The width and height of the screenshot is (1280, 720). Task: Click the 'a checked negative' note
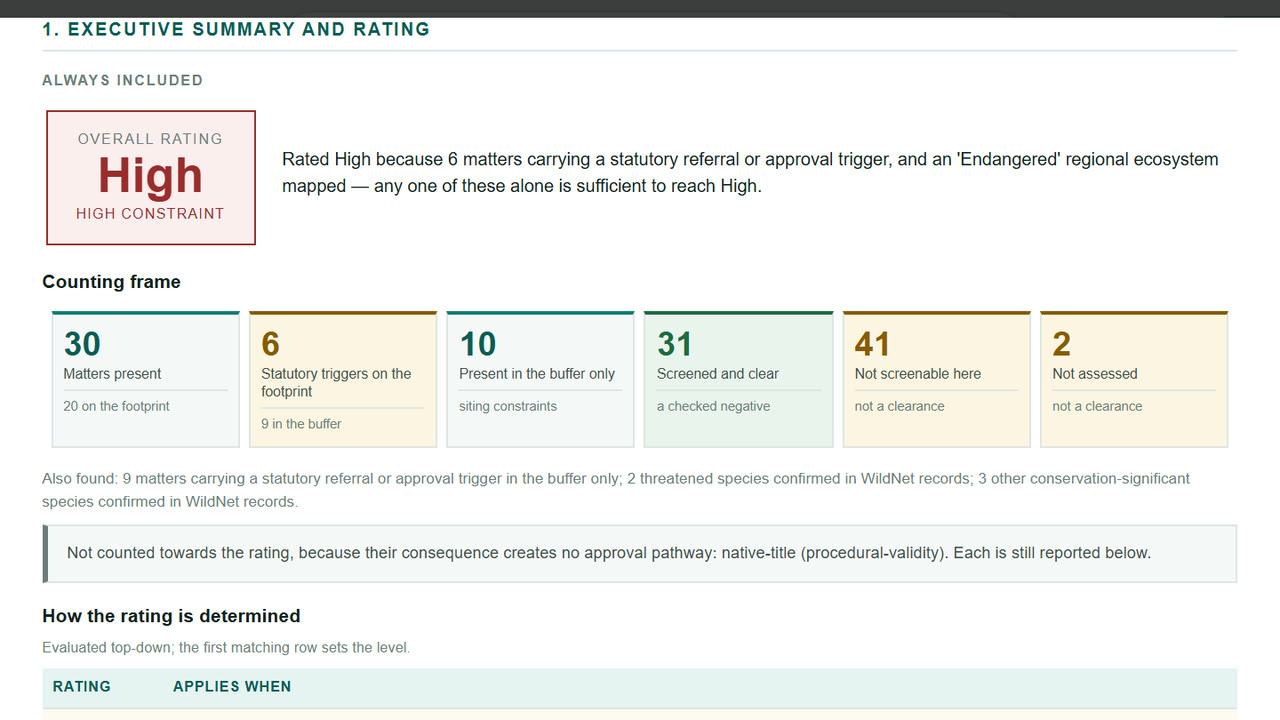pos(713,406)
